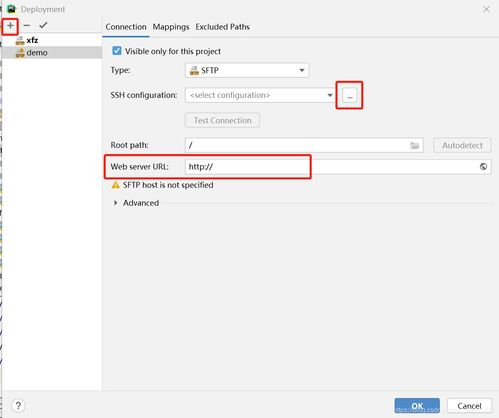This screenshot has height=418, width=499.
Task: Open web server URL in browser globe icon
Action: [x=483, y=167]
